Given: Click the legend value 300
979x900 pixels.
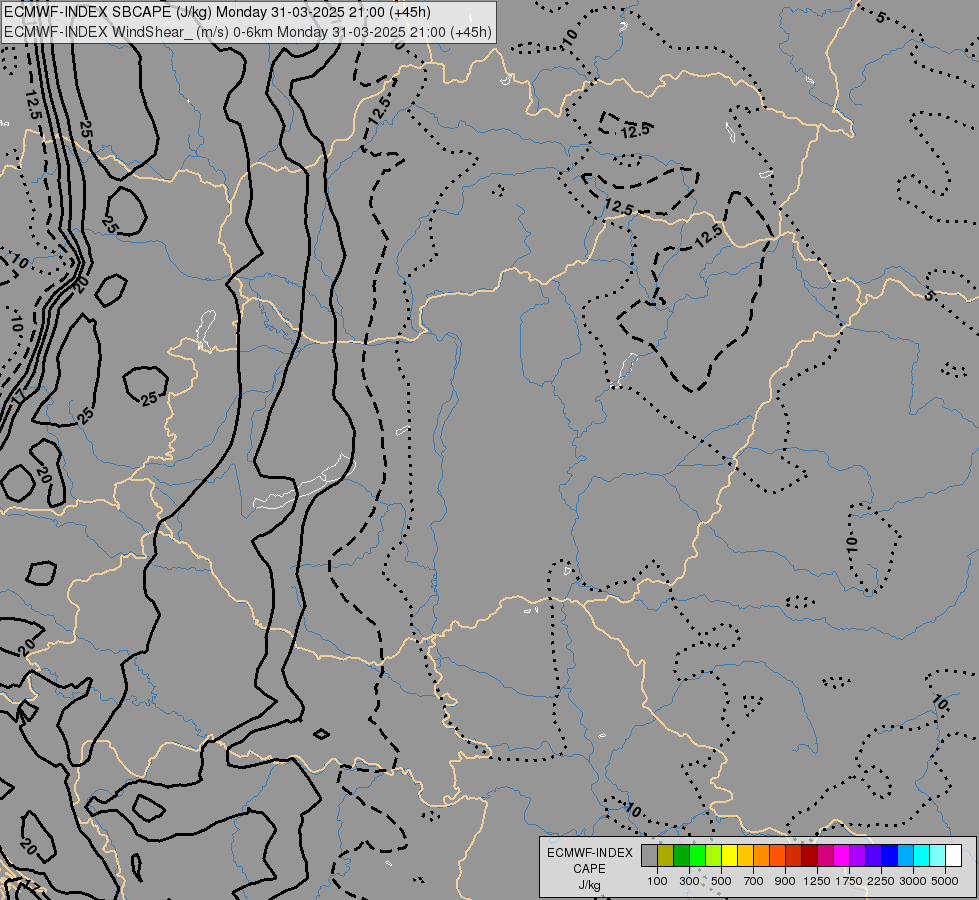Looking at the screenshot, I should point(689,881).
